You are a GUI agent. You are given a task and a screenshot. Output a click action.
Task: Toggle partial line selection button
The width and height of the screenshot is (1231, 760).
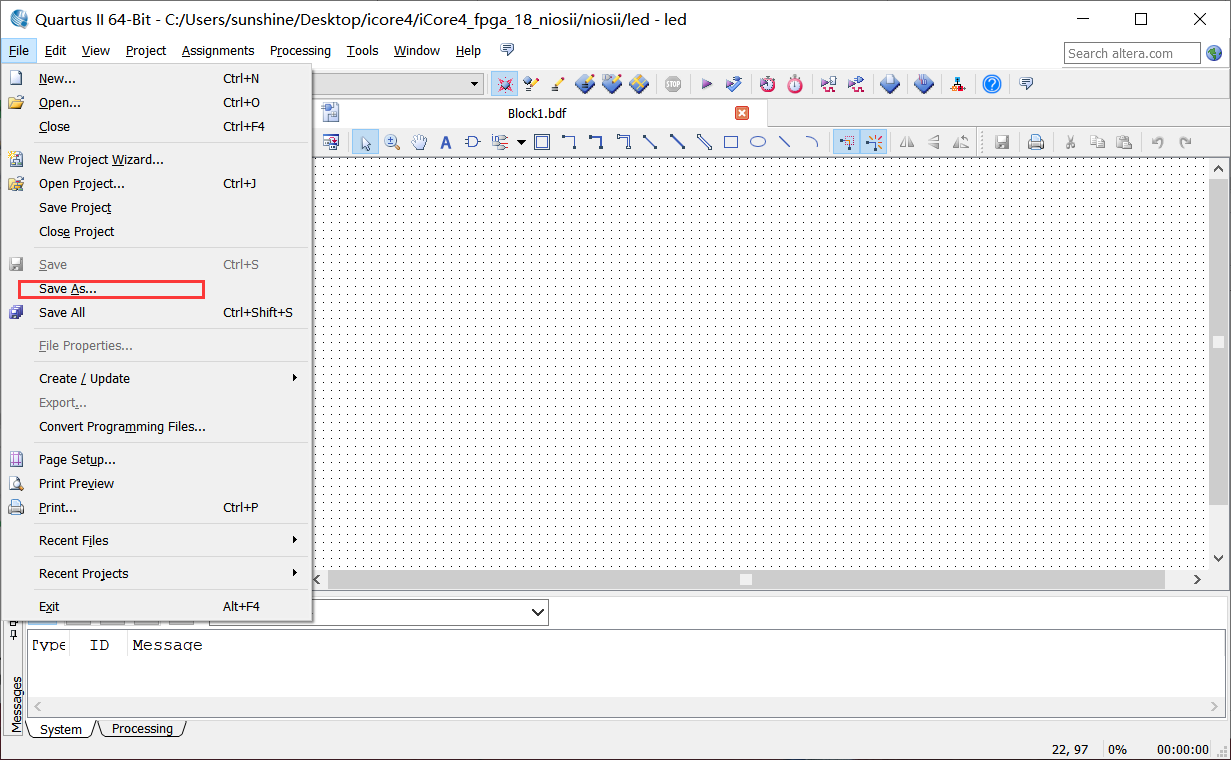pyautogui.click(x=874, y=142)
